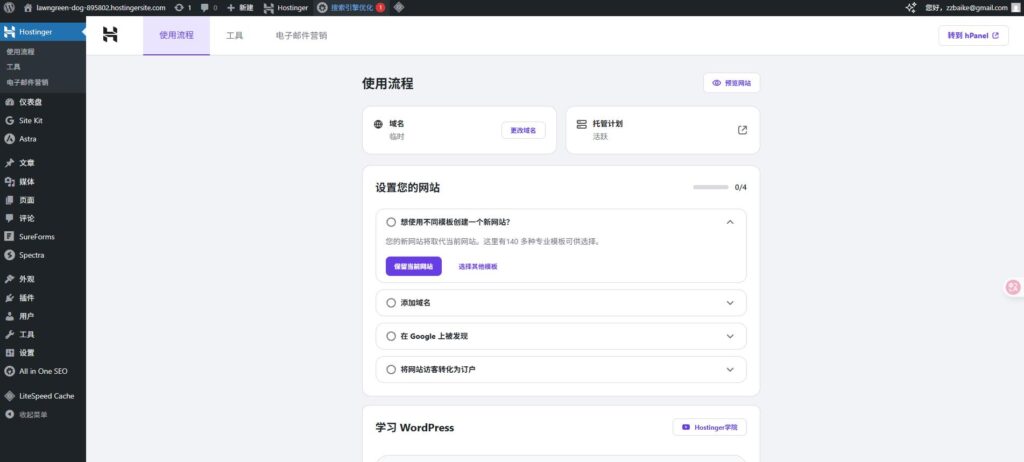Image resolution: width=1024 pixels, height=462 pixels.
Task: Open Astra in sidebar
Action: pos(42,139)
